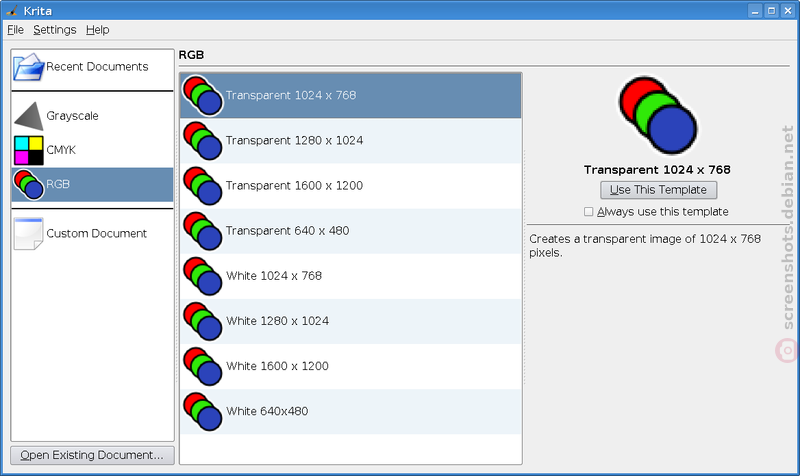The width and height of the screenshot is (800, 476).
Task: Click the bold Transparent 1024 x 768 title
Action: pyautogui.click(x=657, y=170)
